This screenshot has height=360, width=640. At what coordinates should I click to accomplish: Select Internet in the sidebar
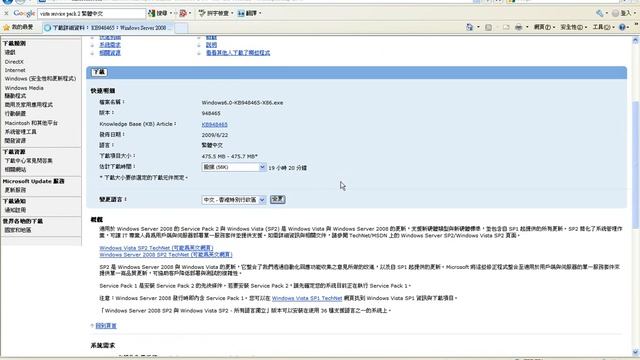tap(15, 70)
